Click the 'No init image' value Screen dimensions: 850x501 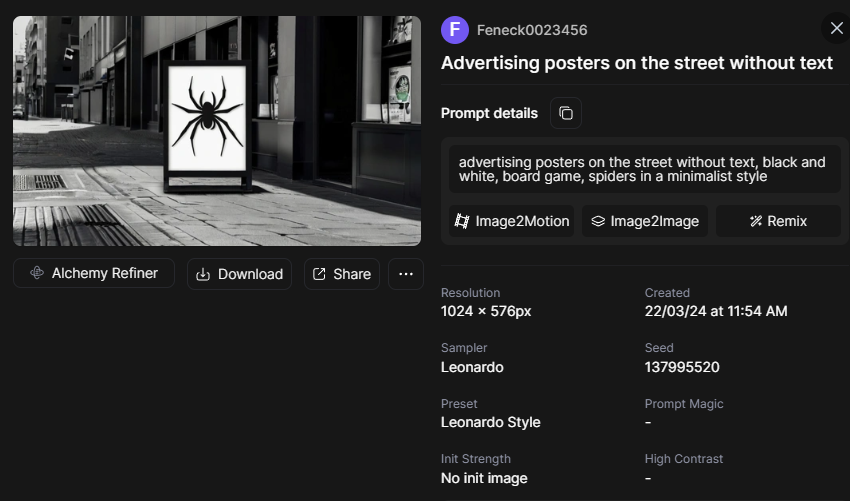tap(484, 478)
